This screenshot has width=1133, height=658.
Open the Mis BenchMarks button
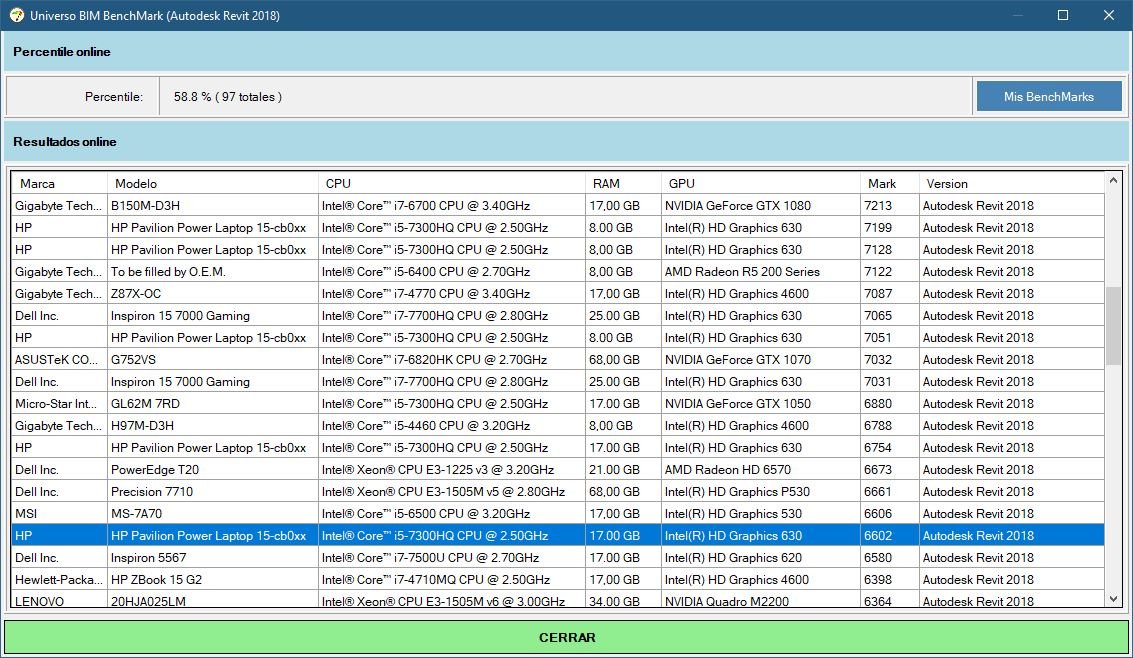click(x=1048, y=97)
